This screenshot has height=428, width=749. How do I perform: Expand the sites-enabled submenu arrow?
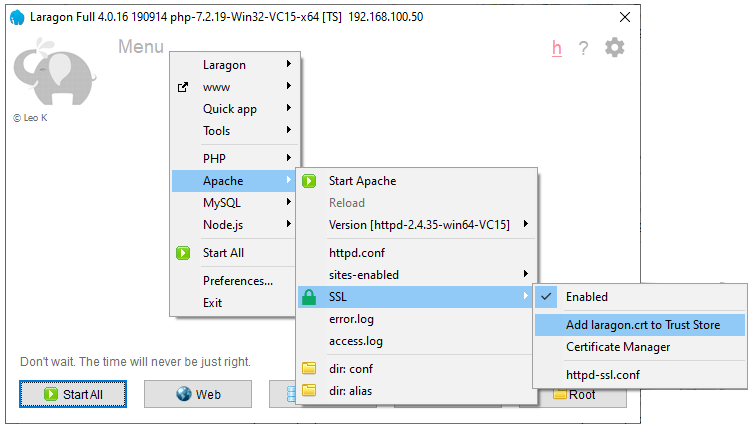click(x=525, y=274)
